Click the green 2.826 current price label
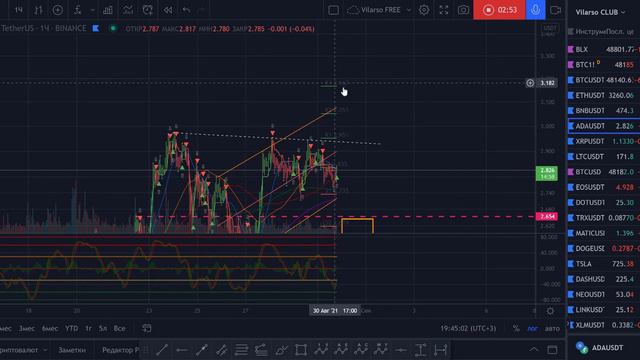The image size is (640, 360). tap(547, 173)
